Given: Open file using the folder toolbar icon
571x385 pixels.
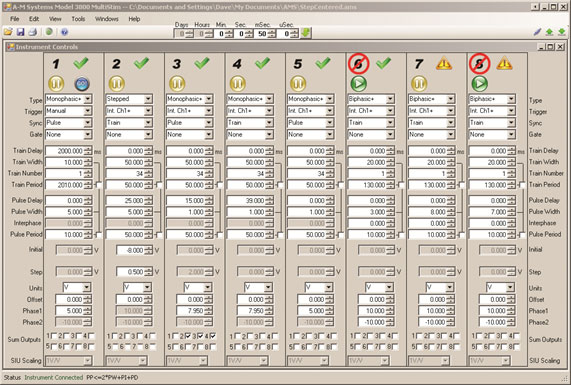Looking at the screenshot, I should coord(8,32).
